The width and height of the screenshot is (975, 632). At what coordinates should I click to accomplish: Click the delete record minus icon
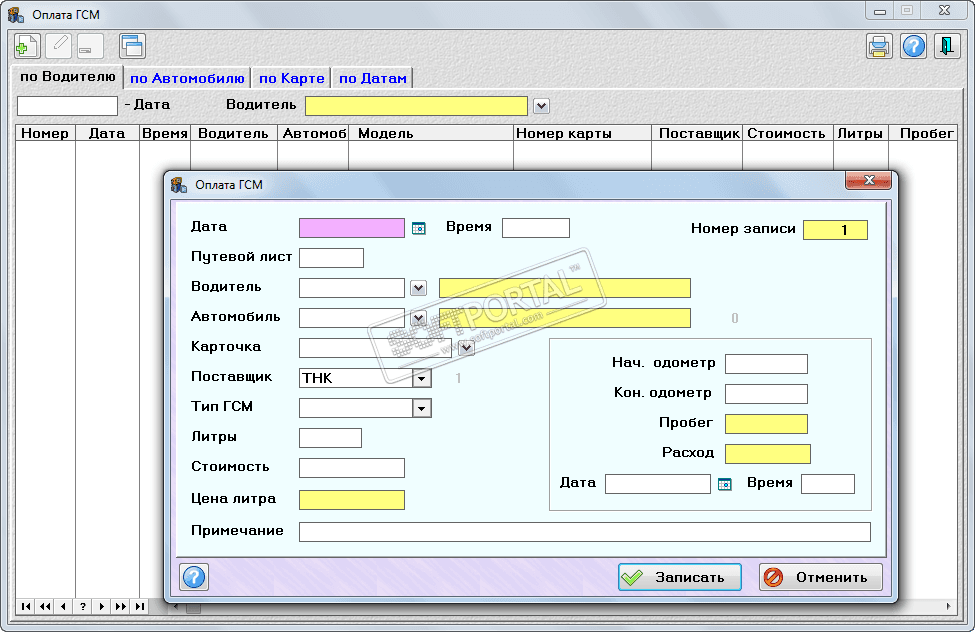click(89, 47)
